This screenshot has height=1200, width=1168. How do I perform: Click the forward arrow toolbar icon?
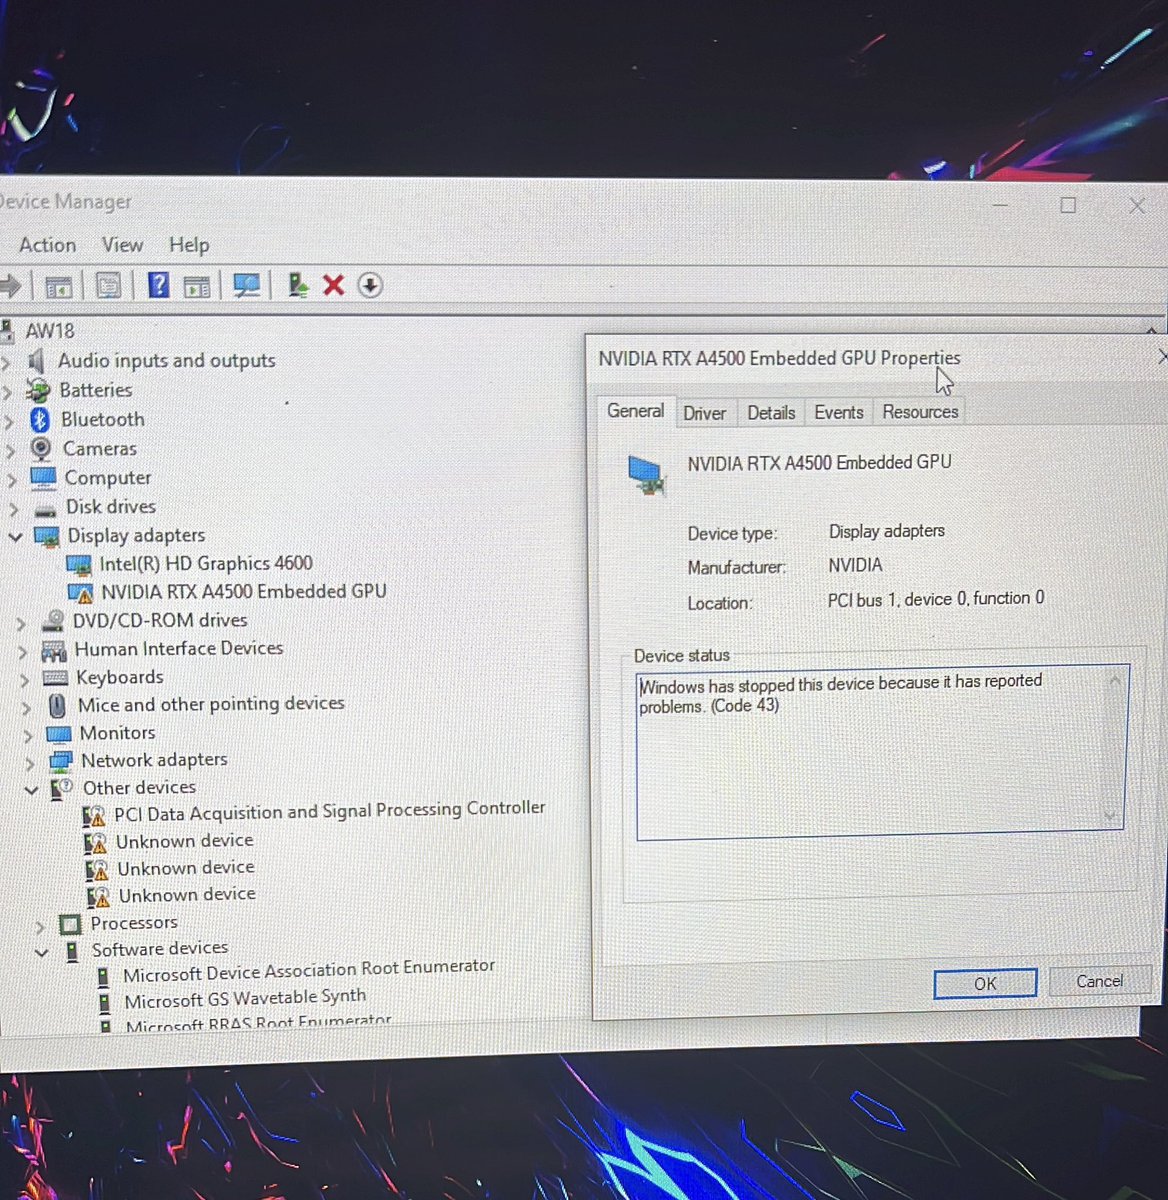[10, 286]
